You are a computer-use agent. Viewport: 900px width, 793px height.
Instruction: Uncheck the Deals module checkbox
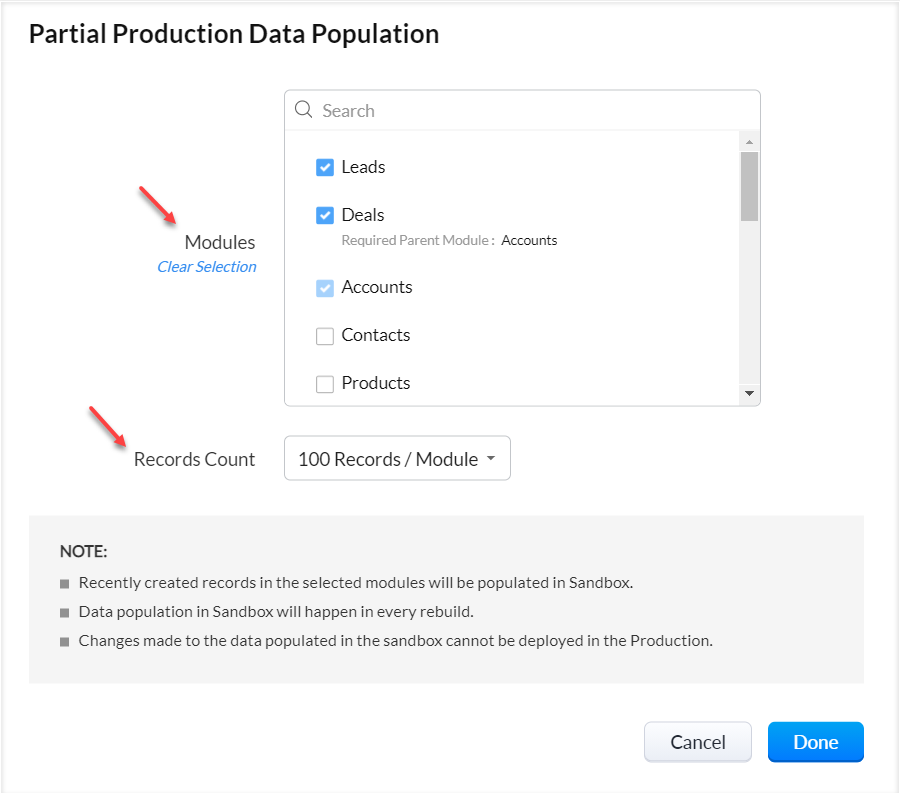click(x=324, y=215)
